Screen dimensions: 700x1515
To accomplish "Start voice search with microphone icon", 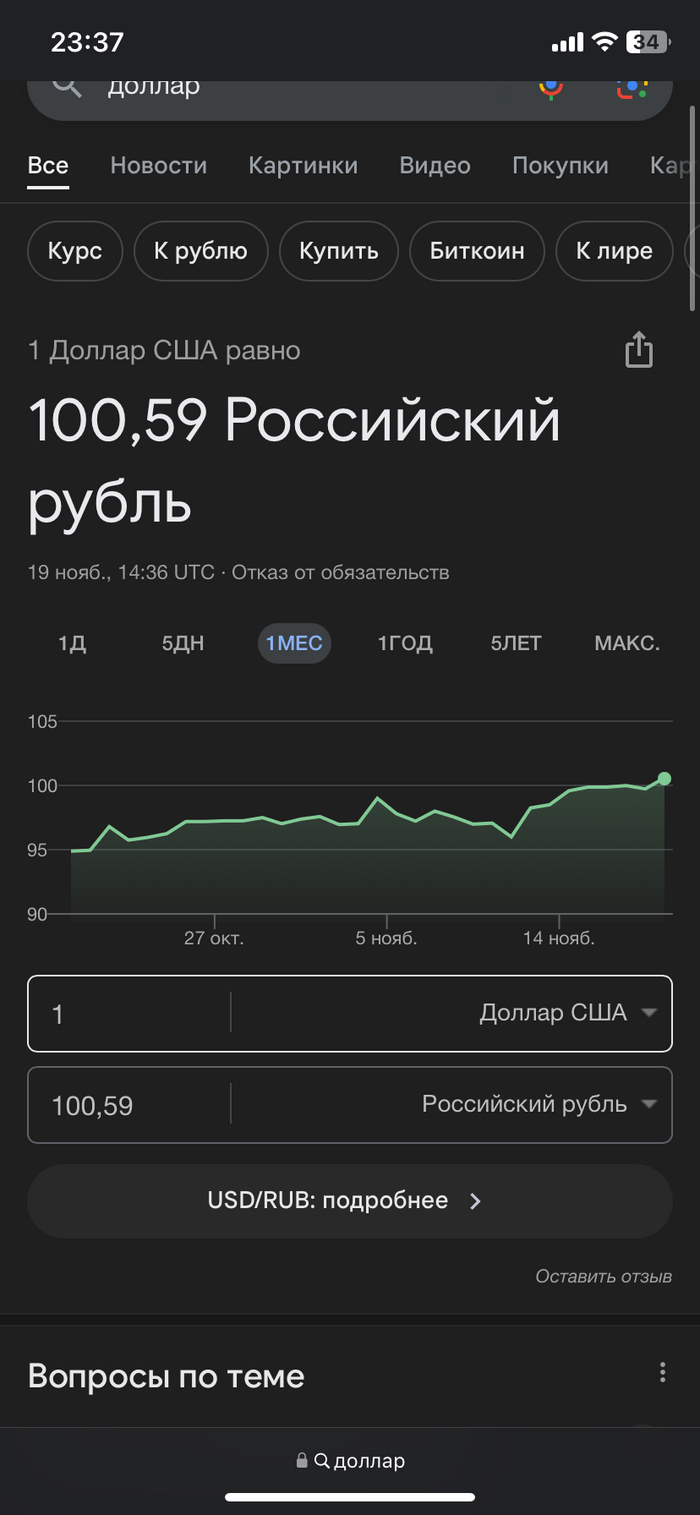I will pos(550,86).
